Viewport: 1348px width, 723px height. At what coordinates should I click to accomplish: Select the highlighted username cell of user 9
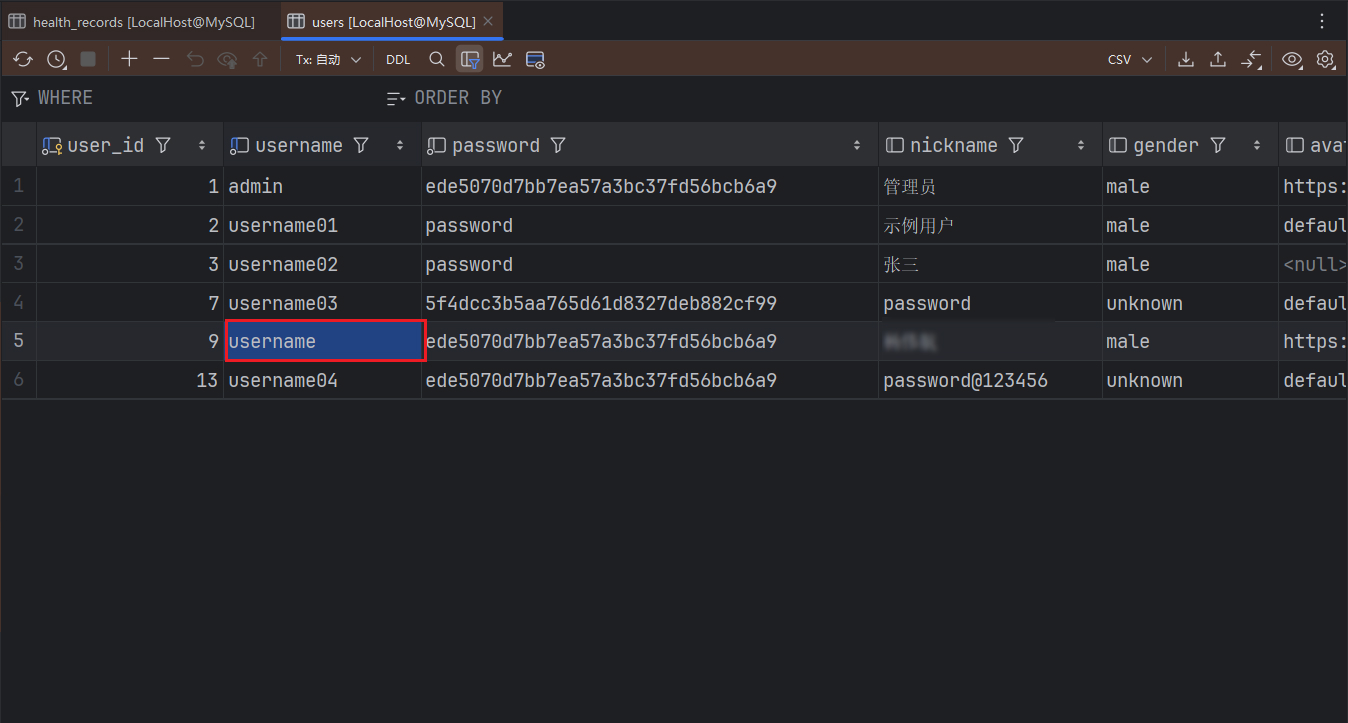pyautogui.click(x=325, y=341)
